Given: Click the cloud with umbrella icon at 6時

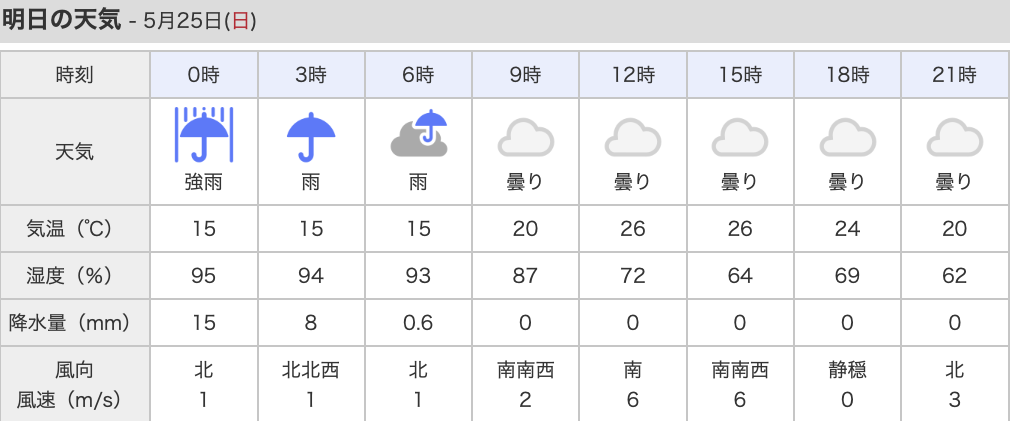Looking at the screenshot, I should (x=419, y=134).
